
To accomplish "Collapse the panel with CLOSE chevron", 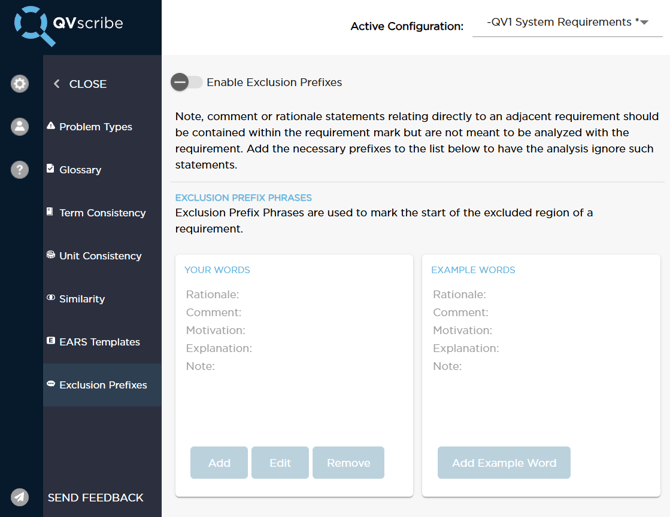I will [57, 84].
